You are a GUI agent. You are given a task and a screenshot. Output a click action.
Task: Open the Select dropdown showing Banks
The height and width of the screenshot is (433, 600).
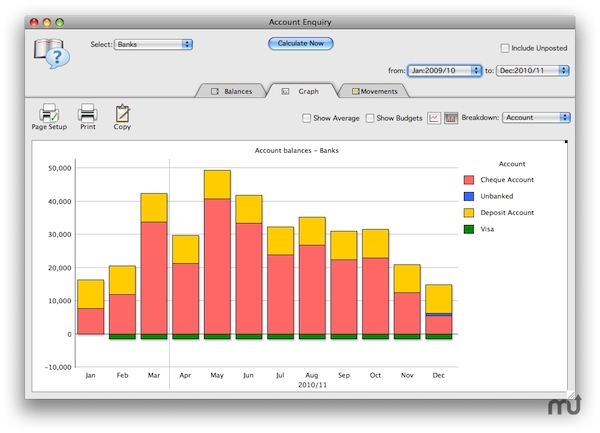point(153,44)
